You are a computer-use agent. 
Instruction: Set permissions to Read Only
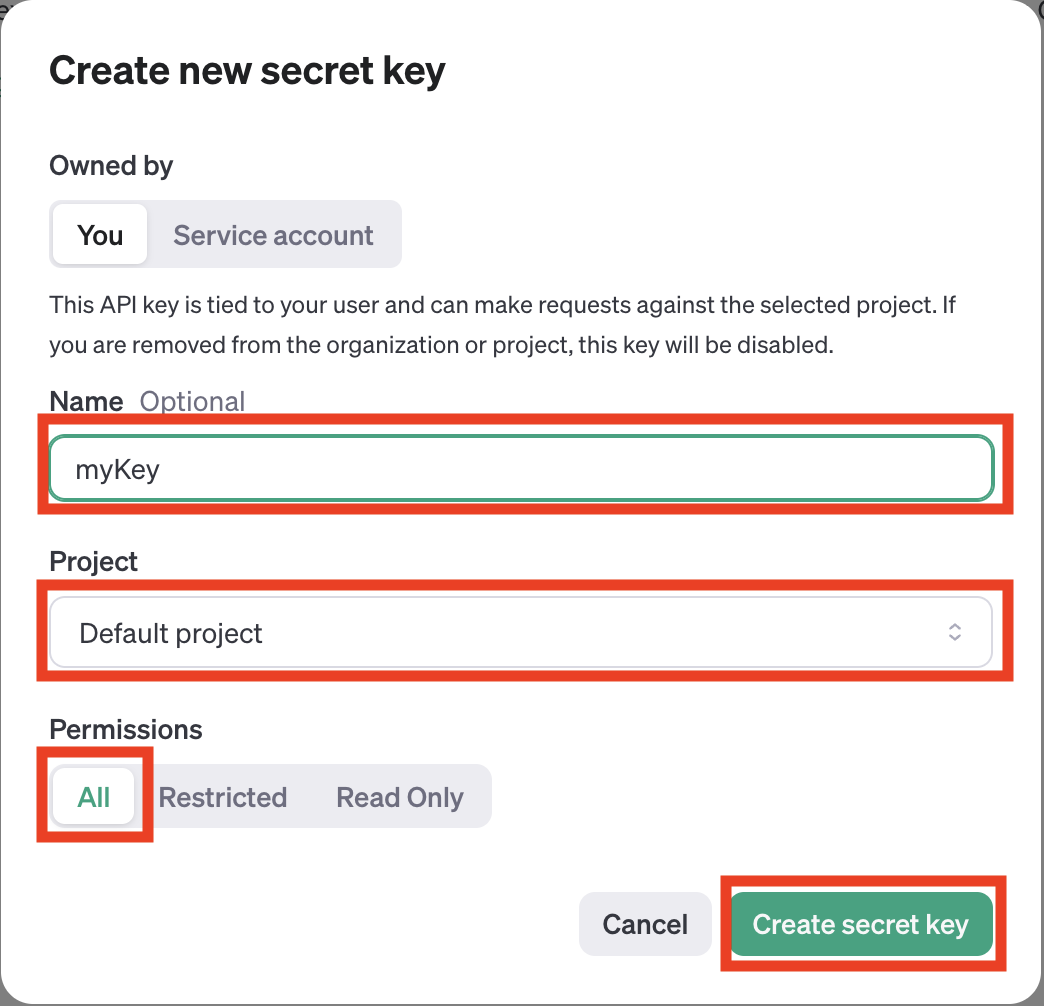pyautogui.click(x=400, y=797)
